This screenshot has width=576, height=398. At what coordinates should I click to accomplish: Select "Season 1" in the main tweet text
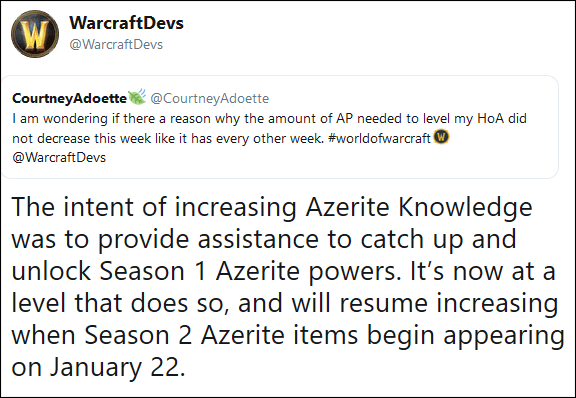tap(153, 272)
